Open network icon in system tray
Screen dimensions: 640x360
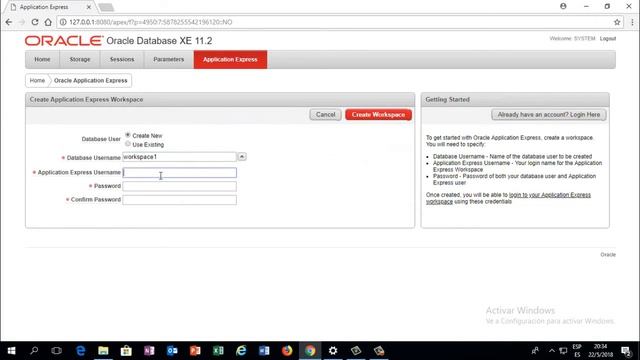563,351
